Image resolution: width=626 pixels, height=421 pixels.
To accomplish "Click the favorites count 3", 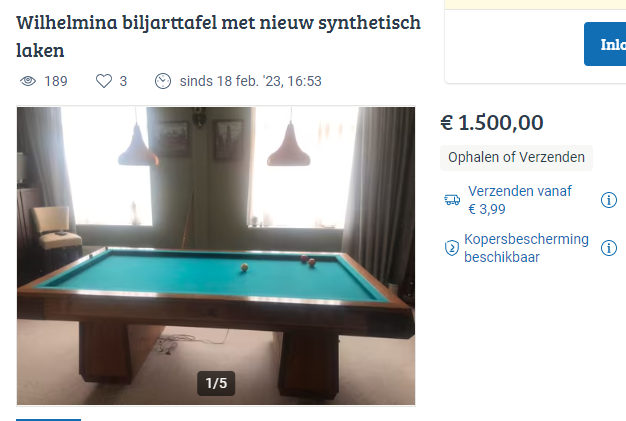I will click(123, 81).
